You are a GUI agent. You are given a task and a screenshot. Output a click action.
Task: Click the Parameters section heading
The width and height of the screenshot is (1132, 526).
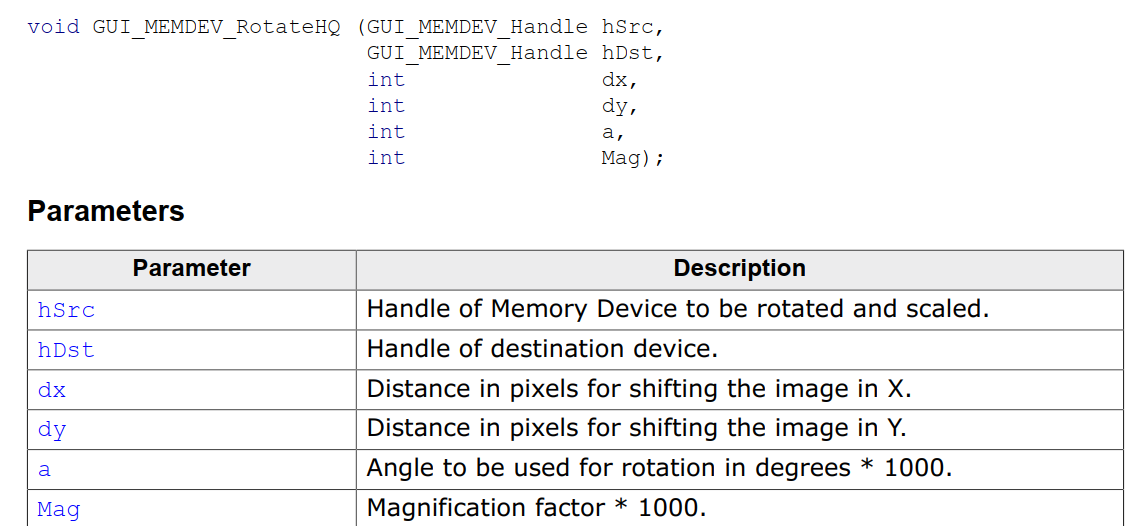(x=106, y=211)
